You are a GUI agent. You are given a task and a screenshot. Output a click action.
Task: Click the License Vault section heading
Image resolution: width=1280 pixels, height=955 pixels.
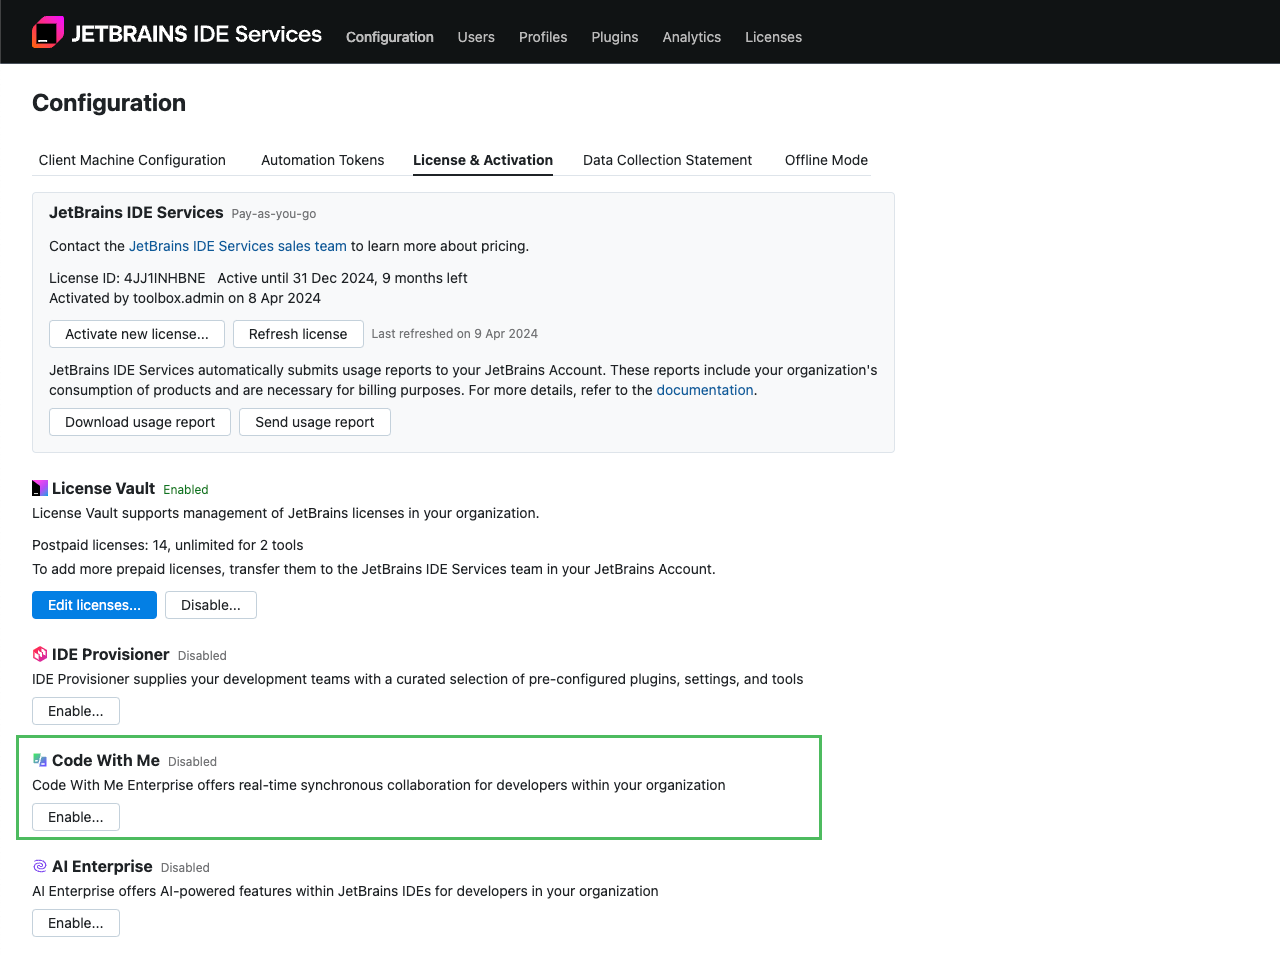tap(104, 488)
